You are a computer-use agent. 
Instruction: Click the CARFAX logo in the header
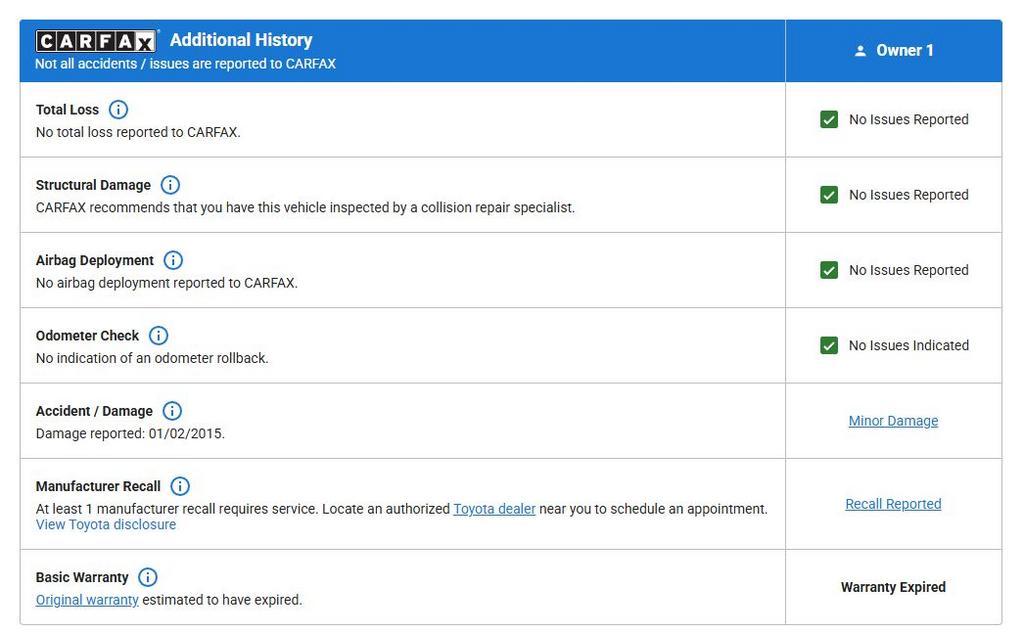(x=96, y=41)
